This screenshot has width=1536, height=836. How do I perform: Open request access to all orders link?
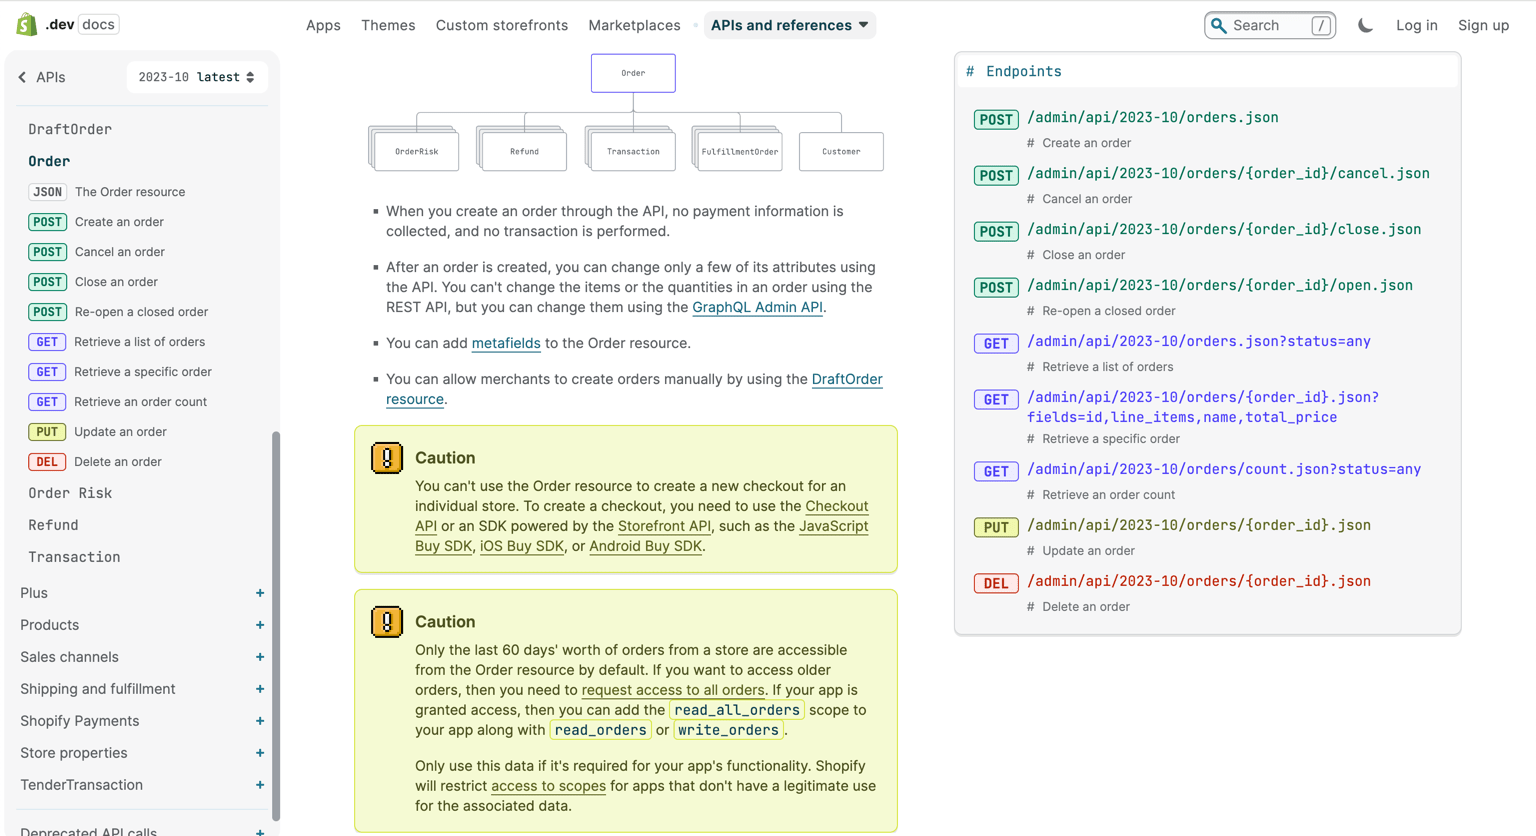click(x=673, y=690)
